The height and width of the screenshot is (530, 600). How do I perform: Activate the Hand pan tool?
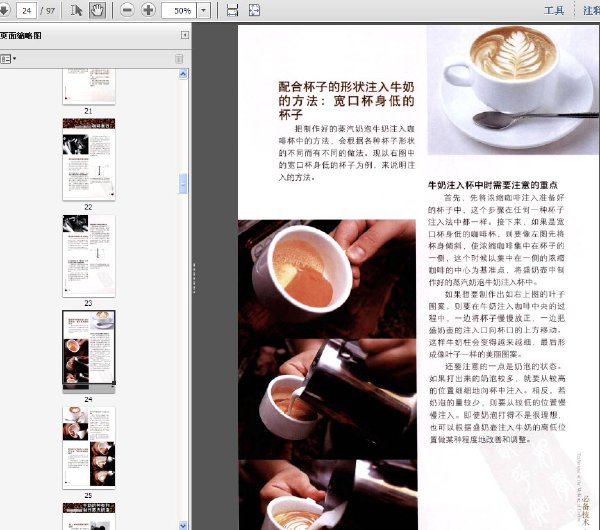[x=97, y=10]
